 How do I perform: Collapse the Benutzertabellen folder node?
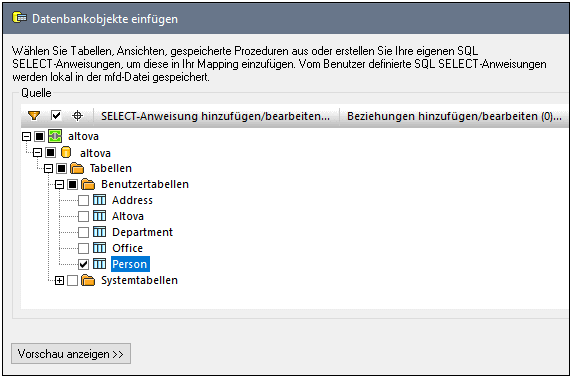click(59, 185)
